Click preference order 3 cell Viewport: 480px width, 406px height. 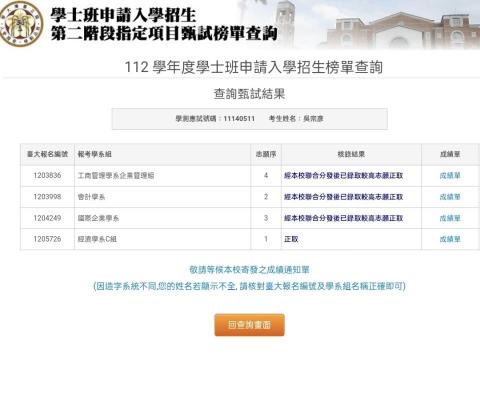pyautogui.click(x=266, y=218)
